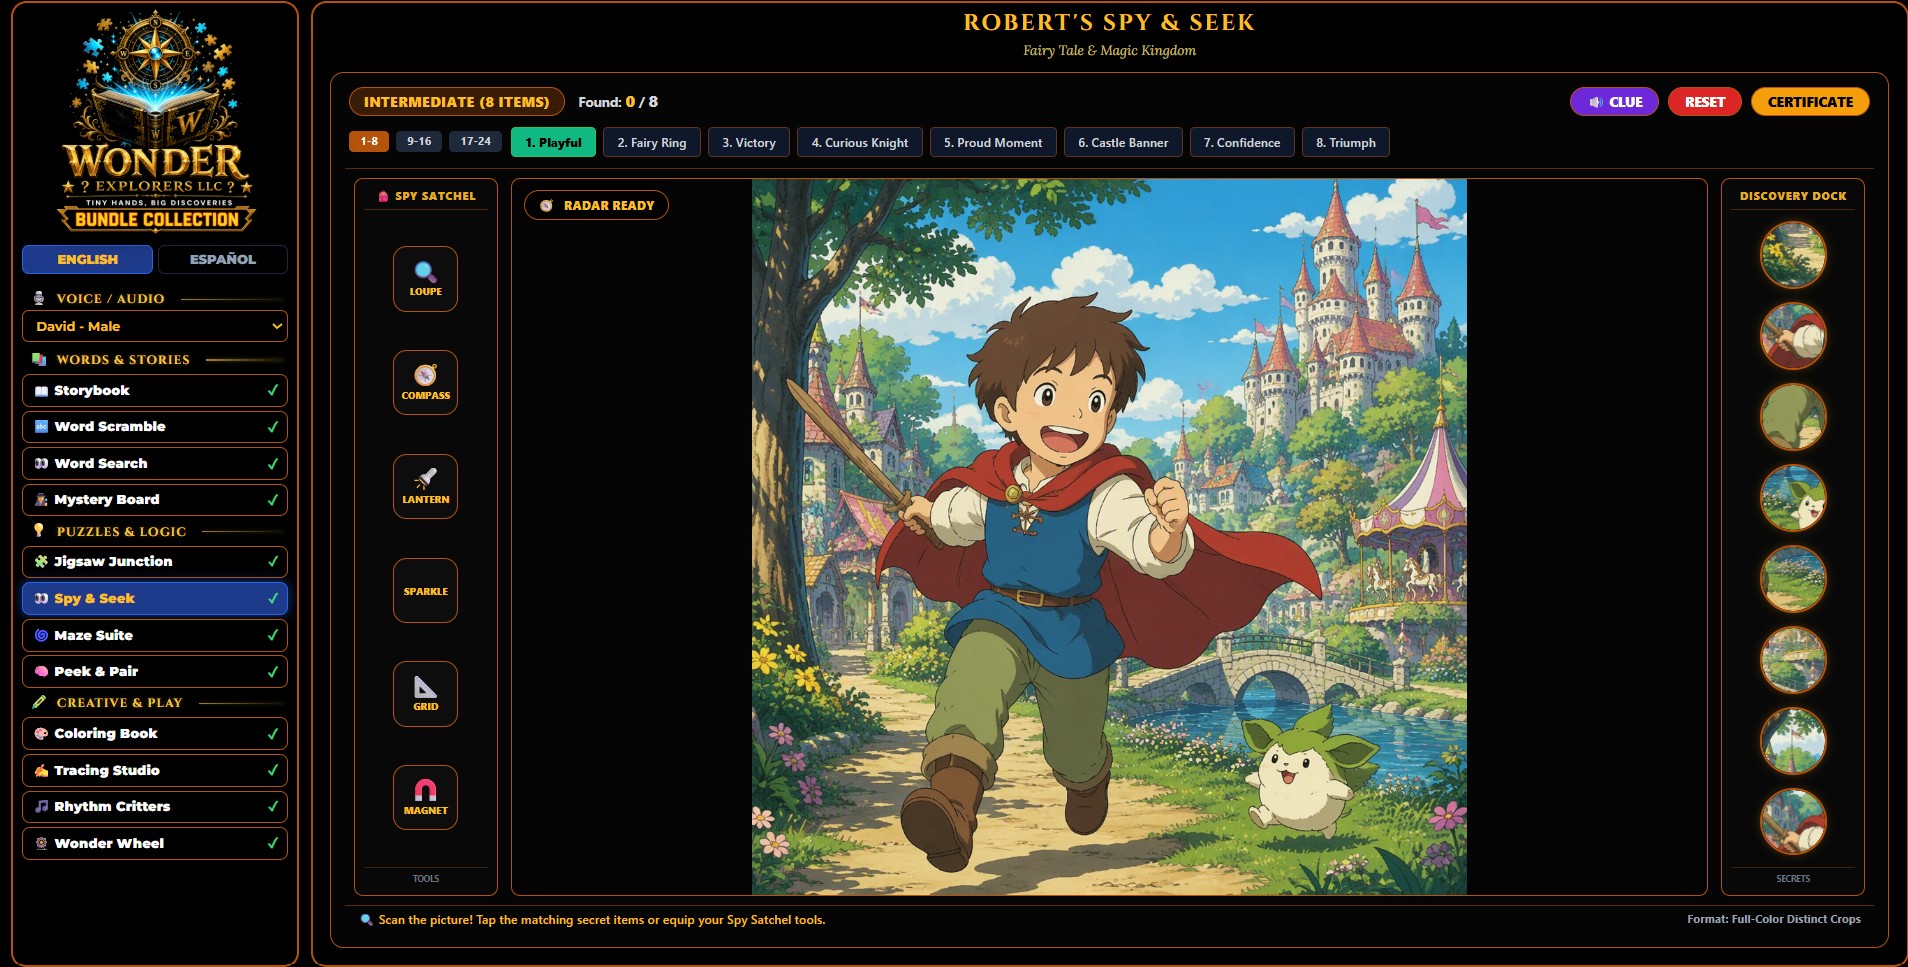Click the Radar Ready indicator

coord(597,205)
